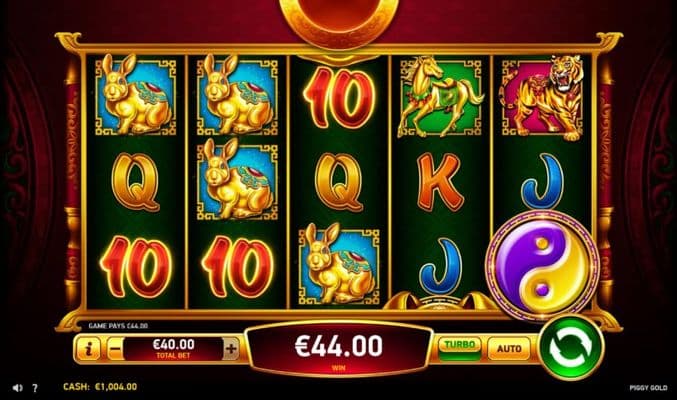Open the game info paytable
This screenshot has width=677, height=400.
(88, 349)
